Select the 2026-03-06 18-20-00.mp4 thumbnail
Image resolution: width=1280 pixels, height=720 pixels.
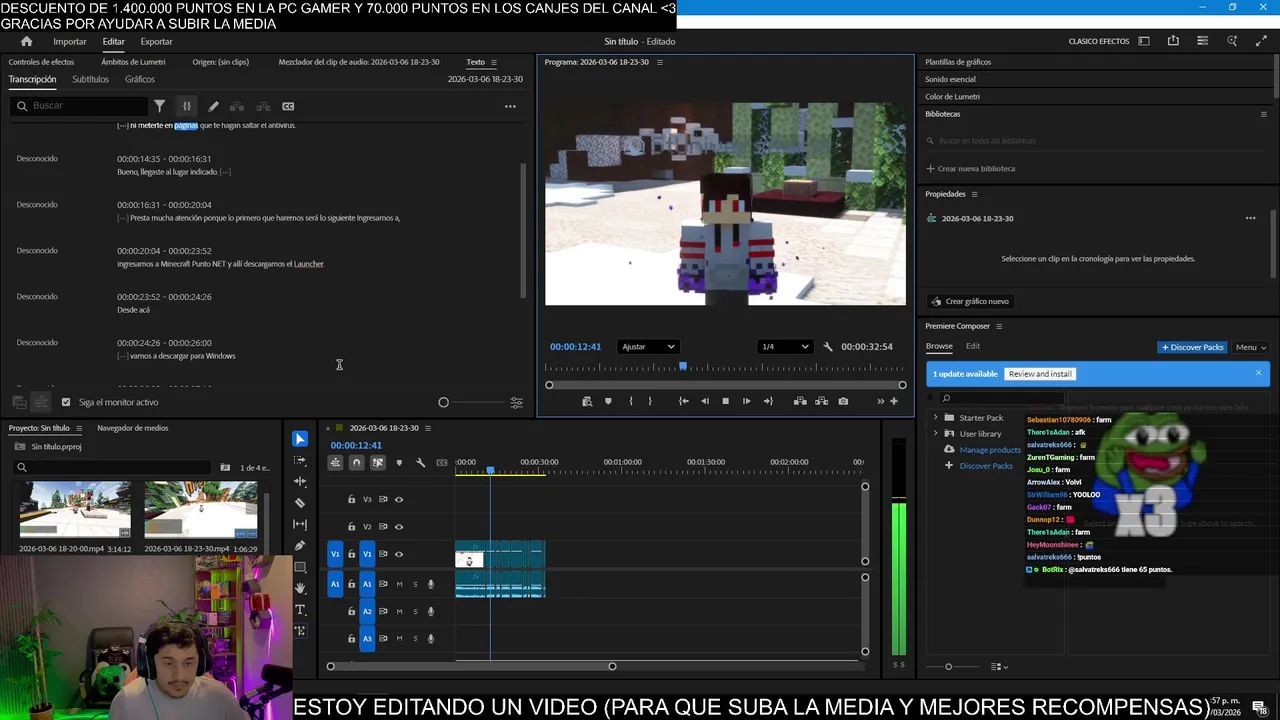click(75, 510)
